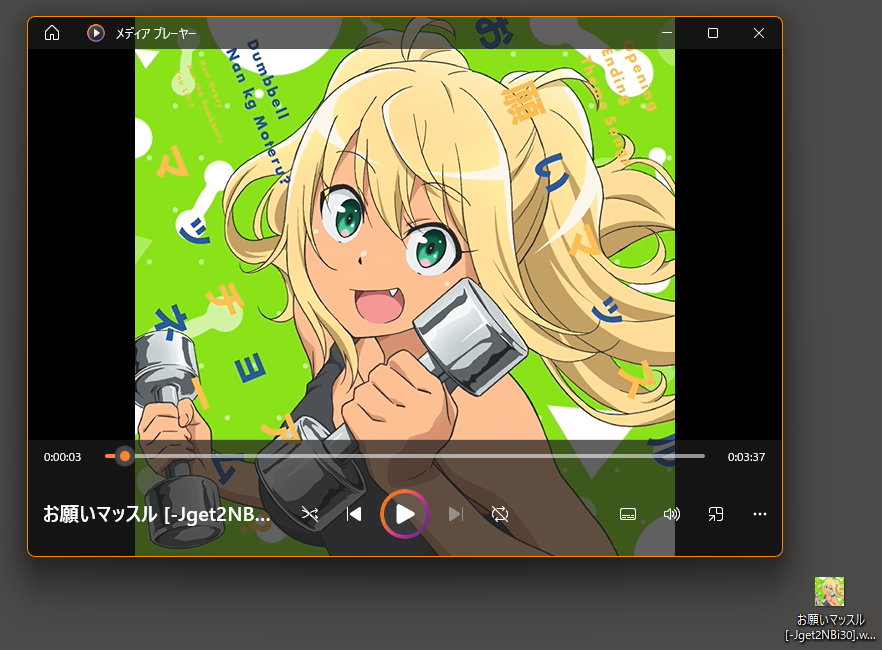
Task: Click the middle of the seek bar
Action: click(x=405, y=456)
